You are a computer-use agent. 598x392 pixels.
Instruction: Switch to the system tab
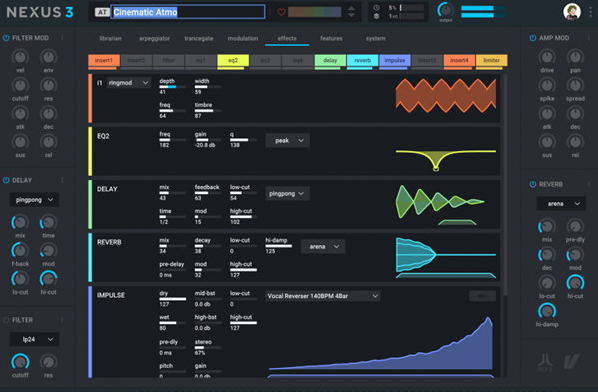coord(376,39)
